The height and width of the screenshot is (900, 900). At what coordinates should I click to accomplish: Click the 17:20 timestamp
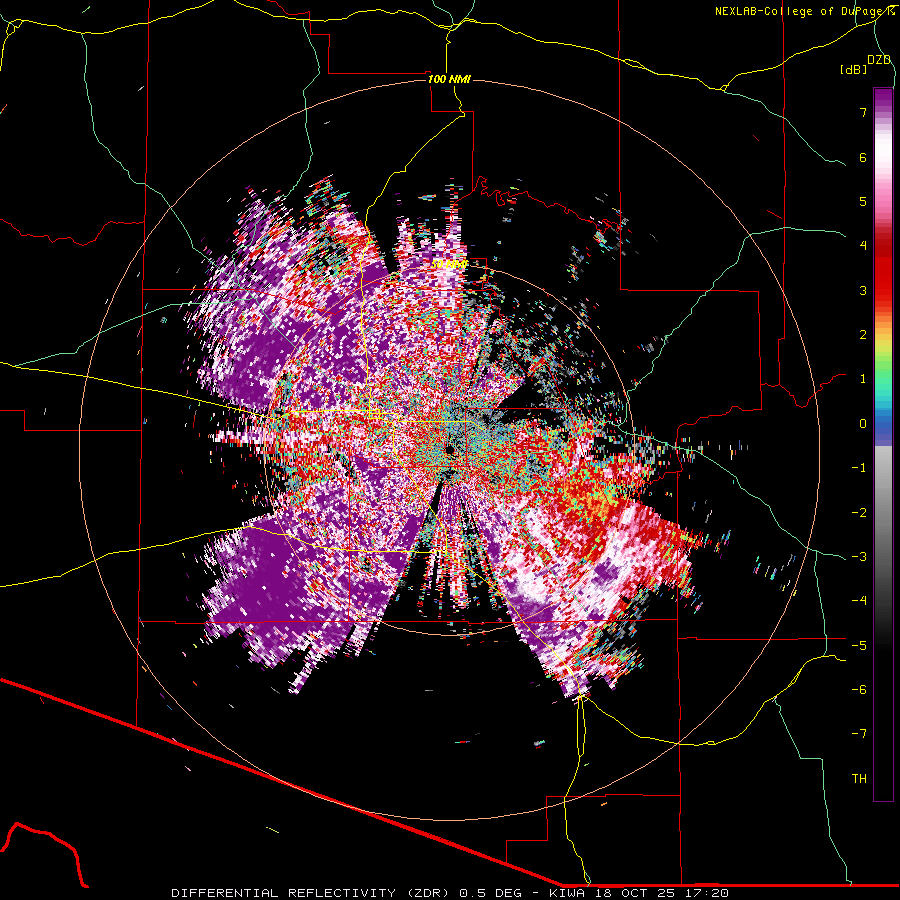tap(707, 893)
